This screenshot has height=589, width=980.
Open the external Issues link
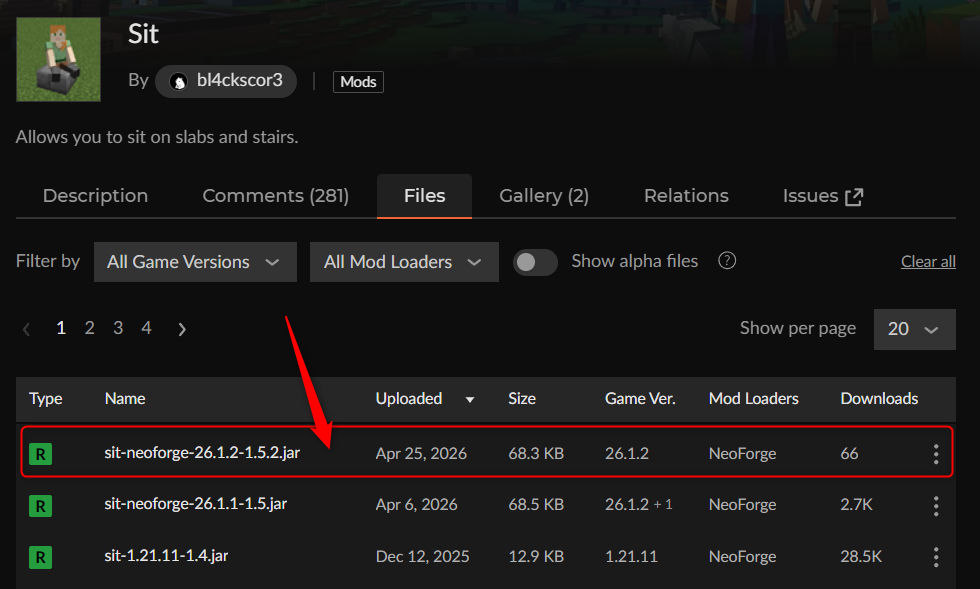(822, 196)
